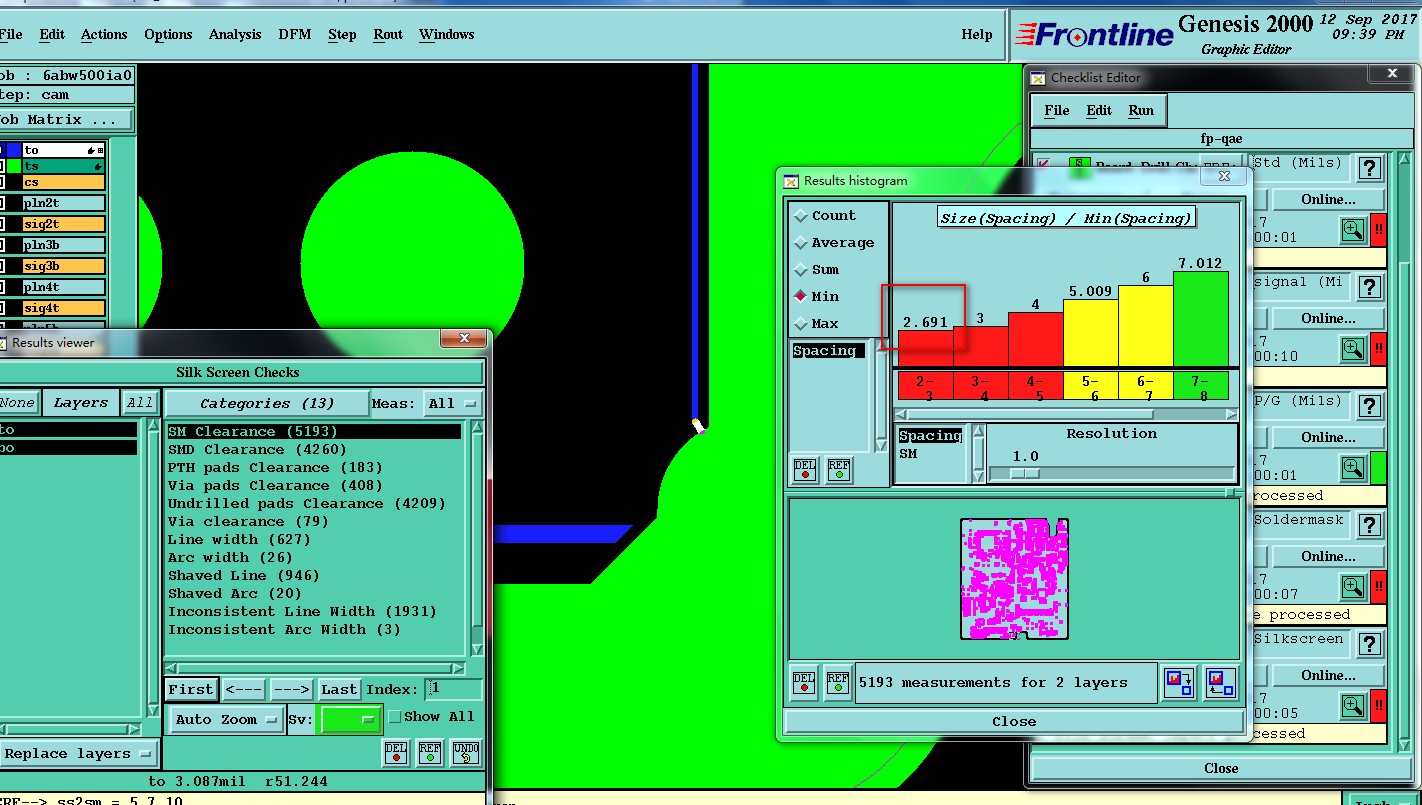1422x805 pixels.
Task: Enable the Show All checkbox
Action: click(x=395, y=717)
